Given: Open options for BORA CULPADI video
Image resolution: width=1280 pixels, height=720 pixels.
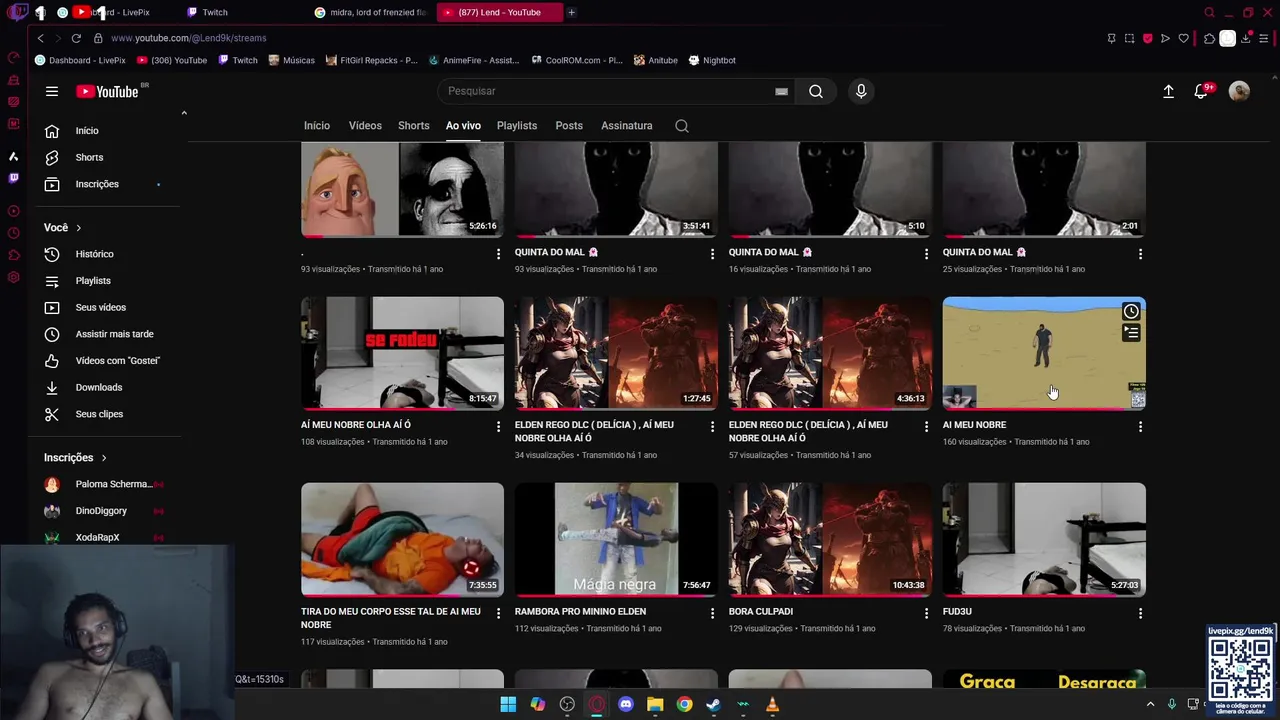Looking at the screenshot, I should coord(926,613).
